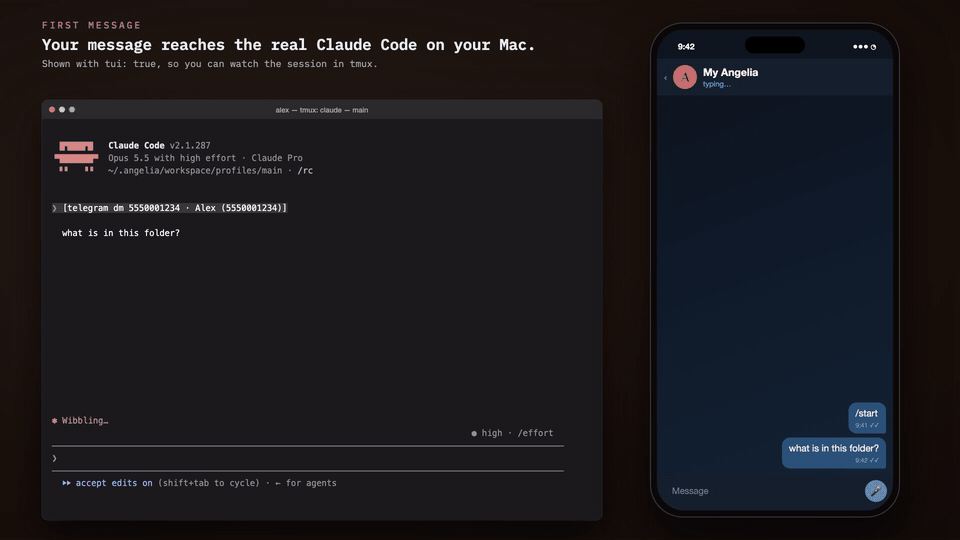The image size is (960, 540).
Task: Click the phone signal status icons
Action: 864,47
